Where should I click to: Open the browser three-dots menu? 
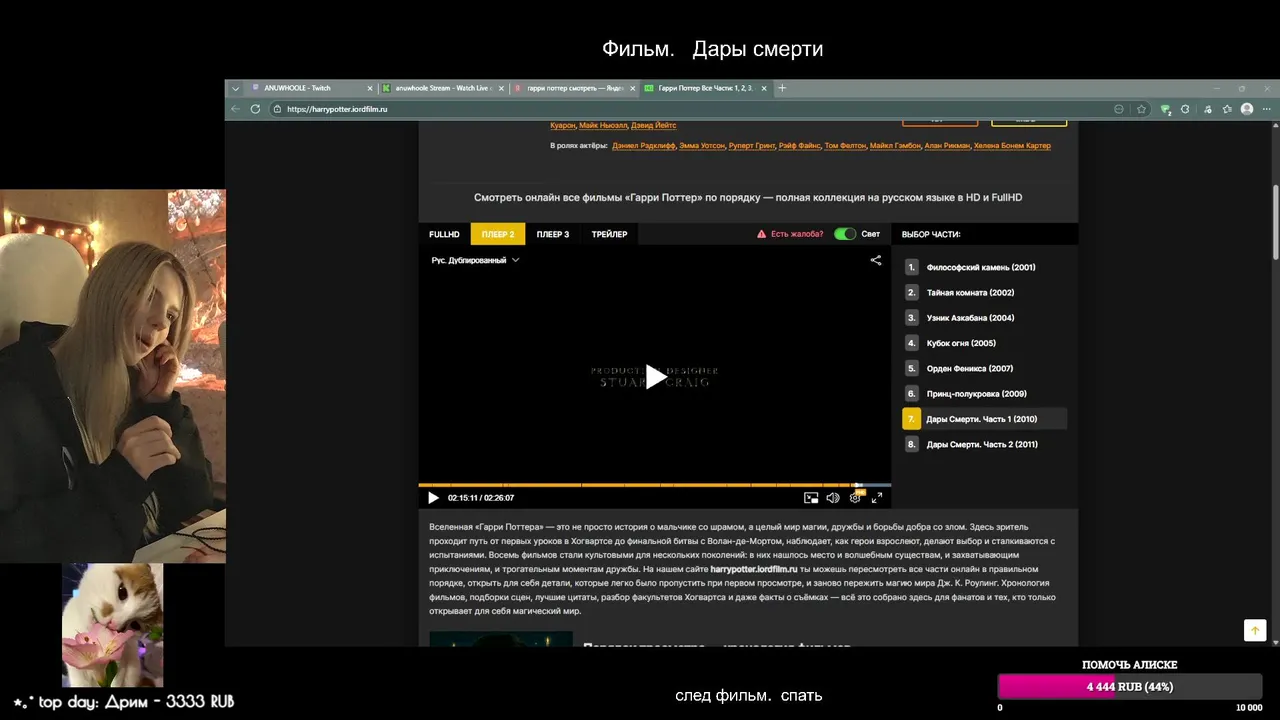(1268, 109)
